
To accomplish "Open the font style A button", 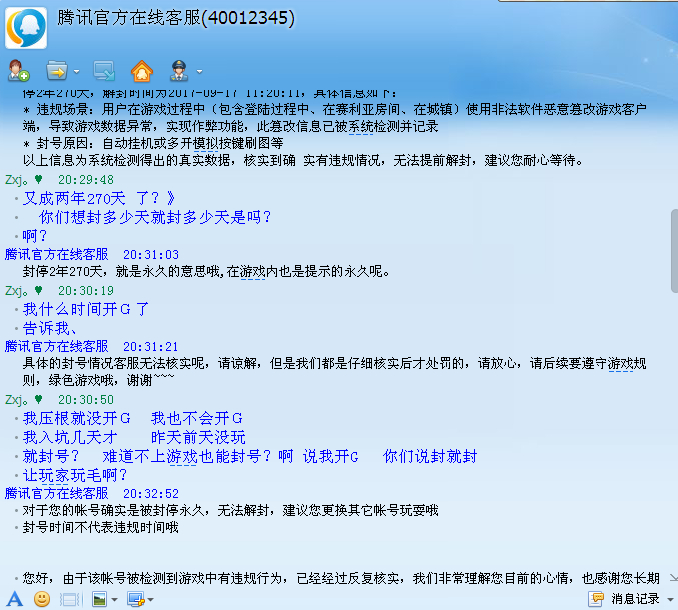I will 15,599.
